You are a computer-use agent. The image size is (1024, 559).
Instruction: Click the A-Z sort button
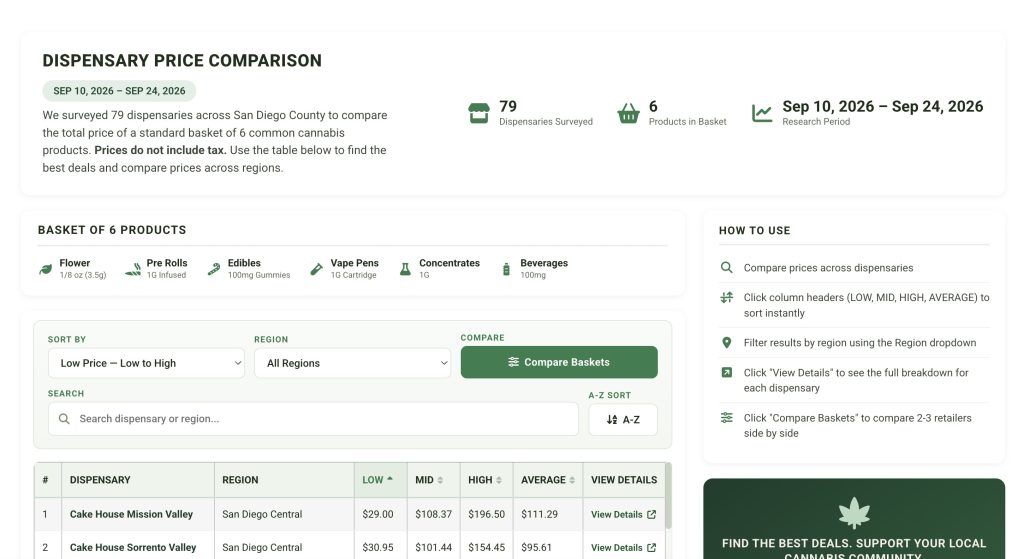click(623, 420)
